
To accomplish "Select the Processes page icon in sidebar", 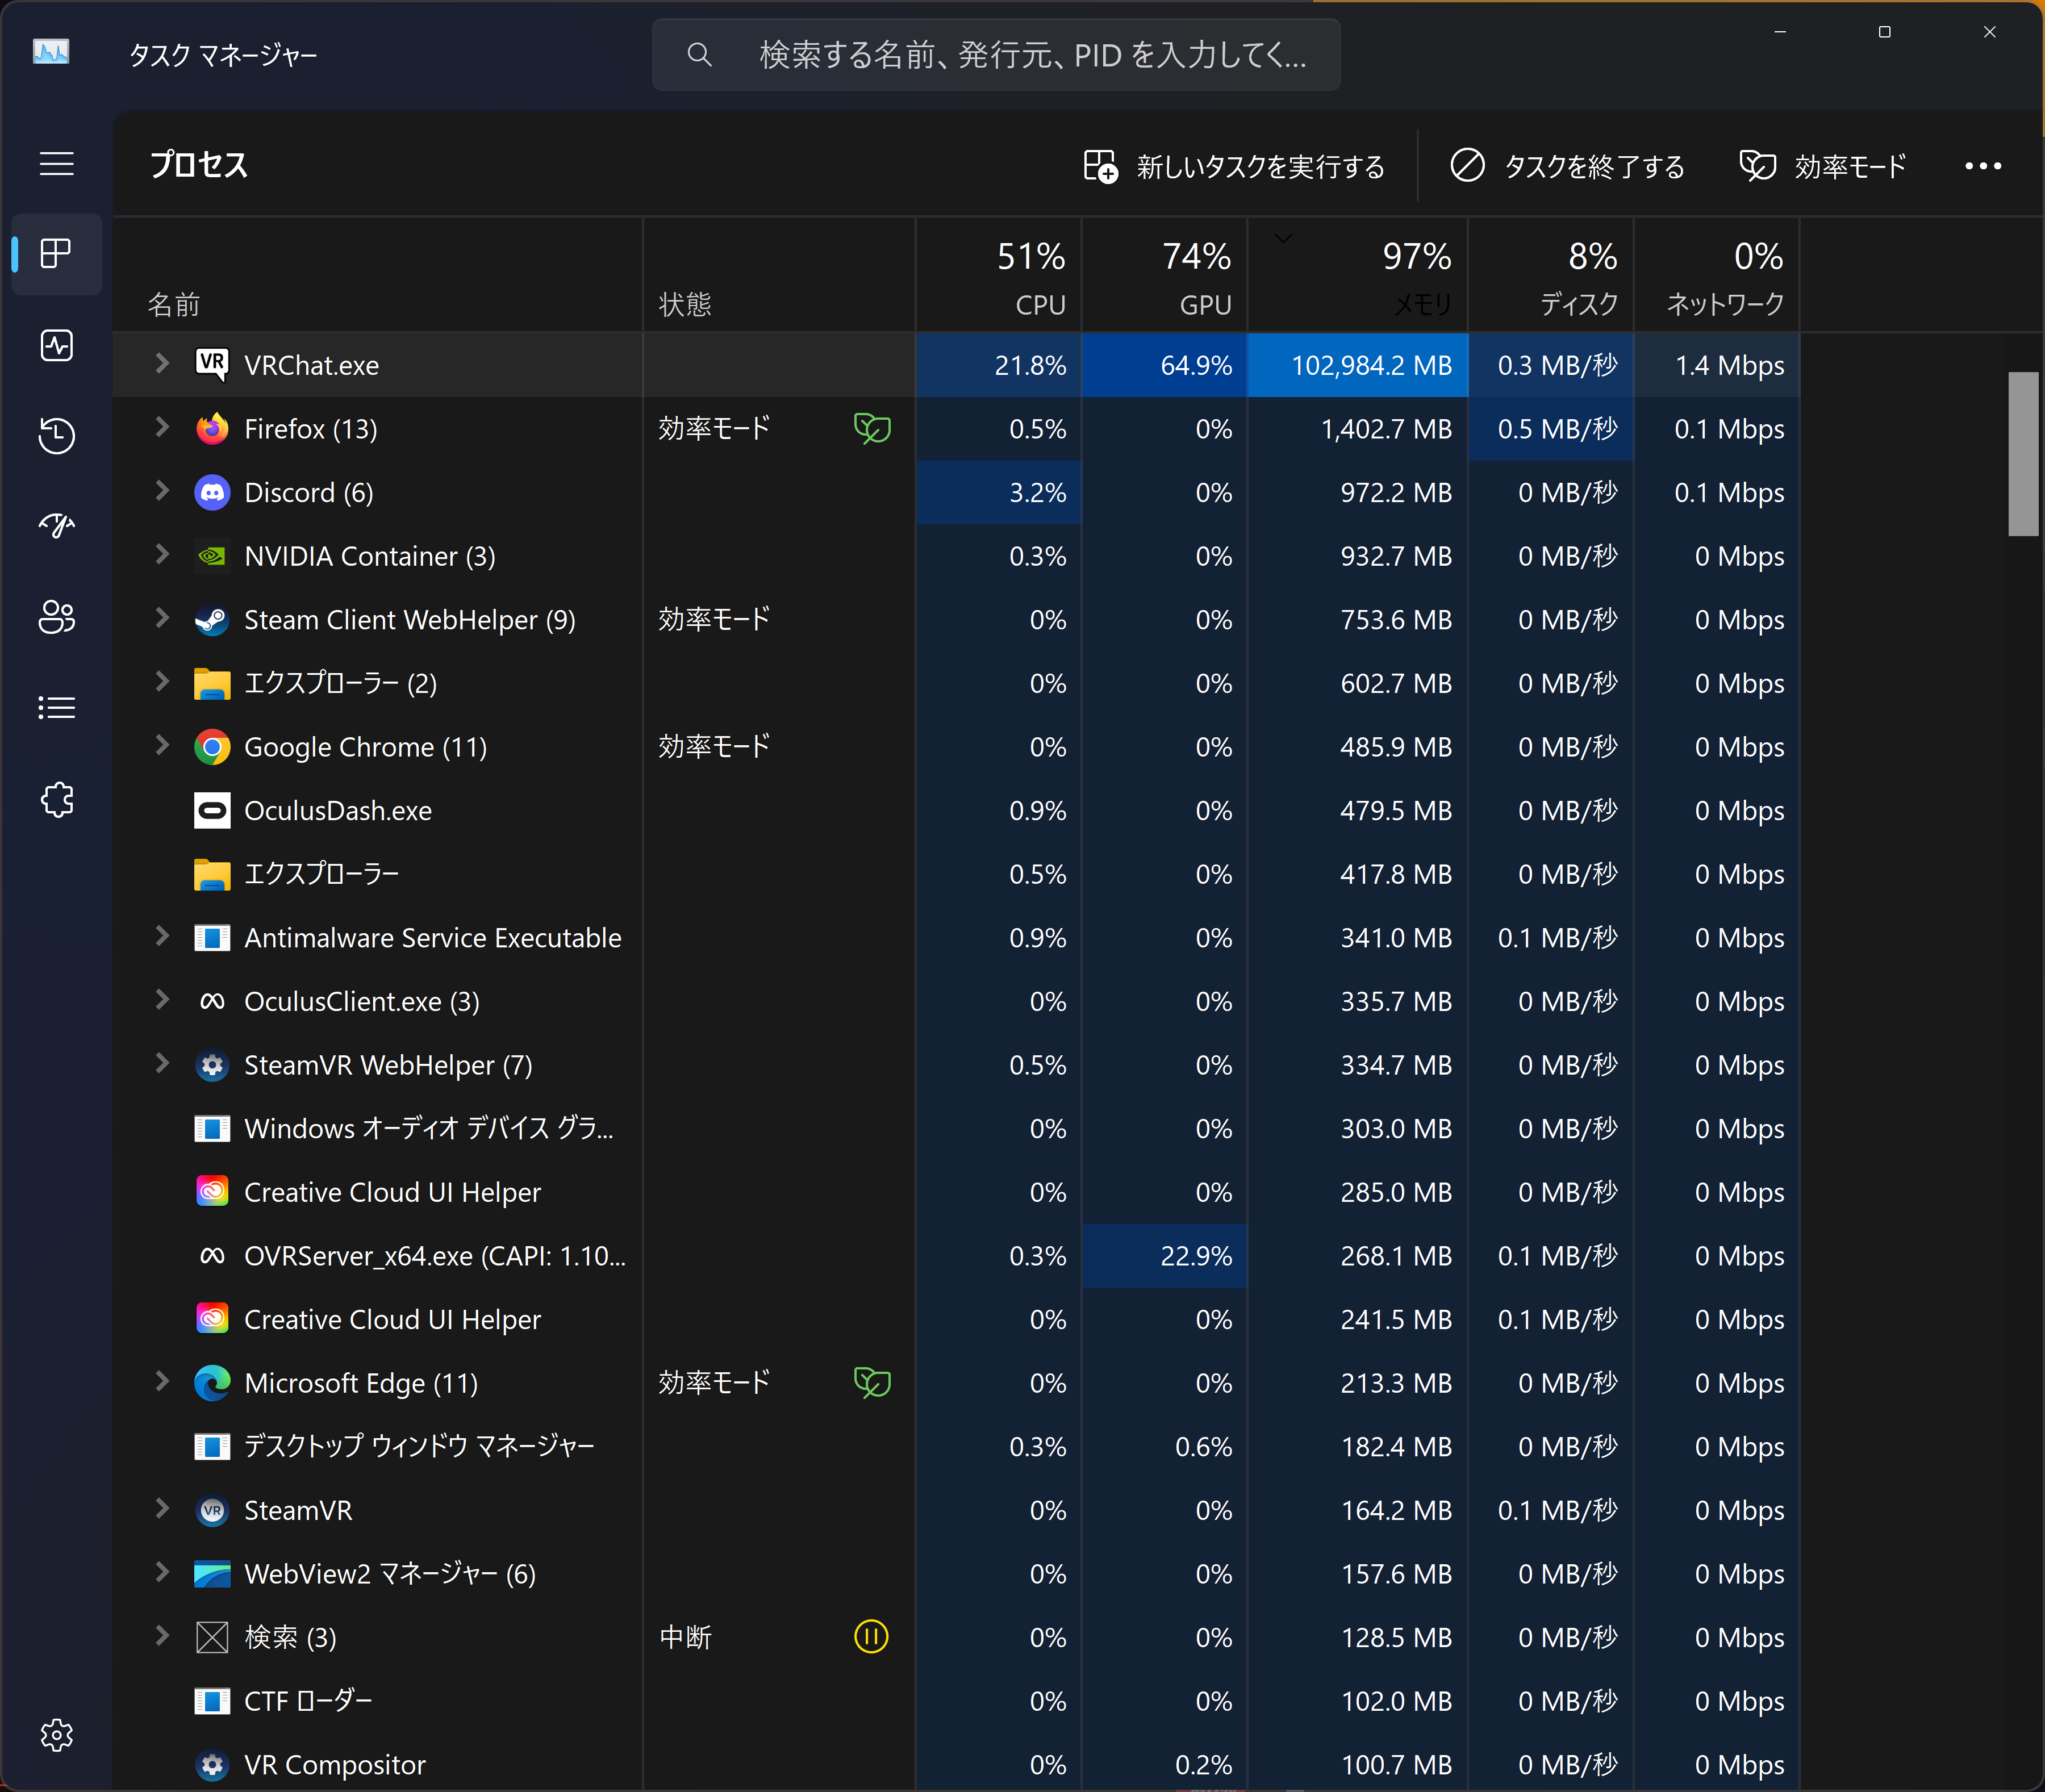I will pos(56,254).
